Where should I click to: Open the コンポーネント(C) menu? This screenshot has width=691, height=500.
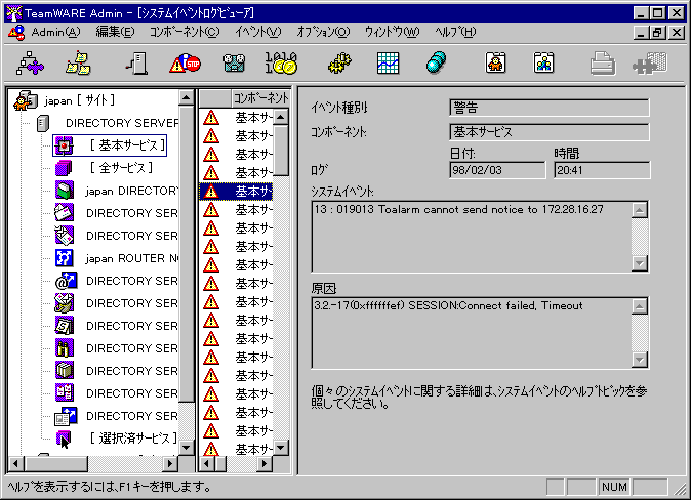184,33
